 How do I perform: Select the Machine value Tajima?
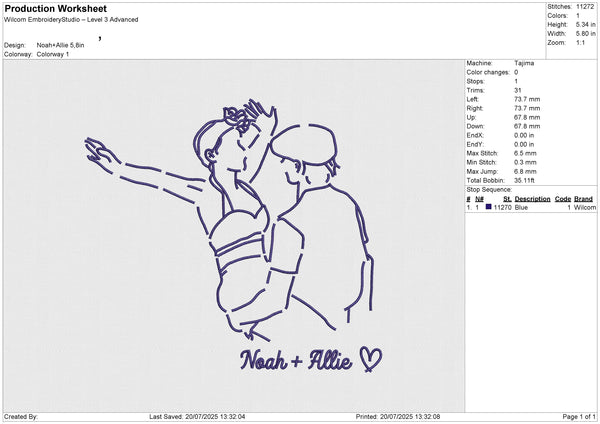(524, 63)
